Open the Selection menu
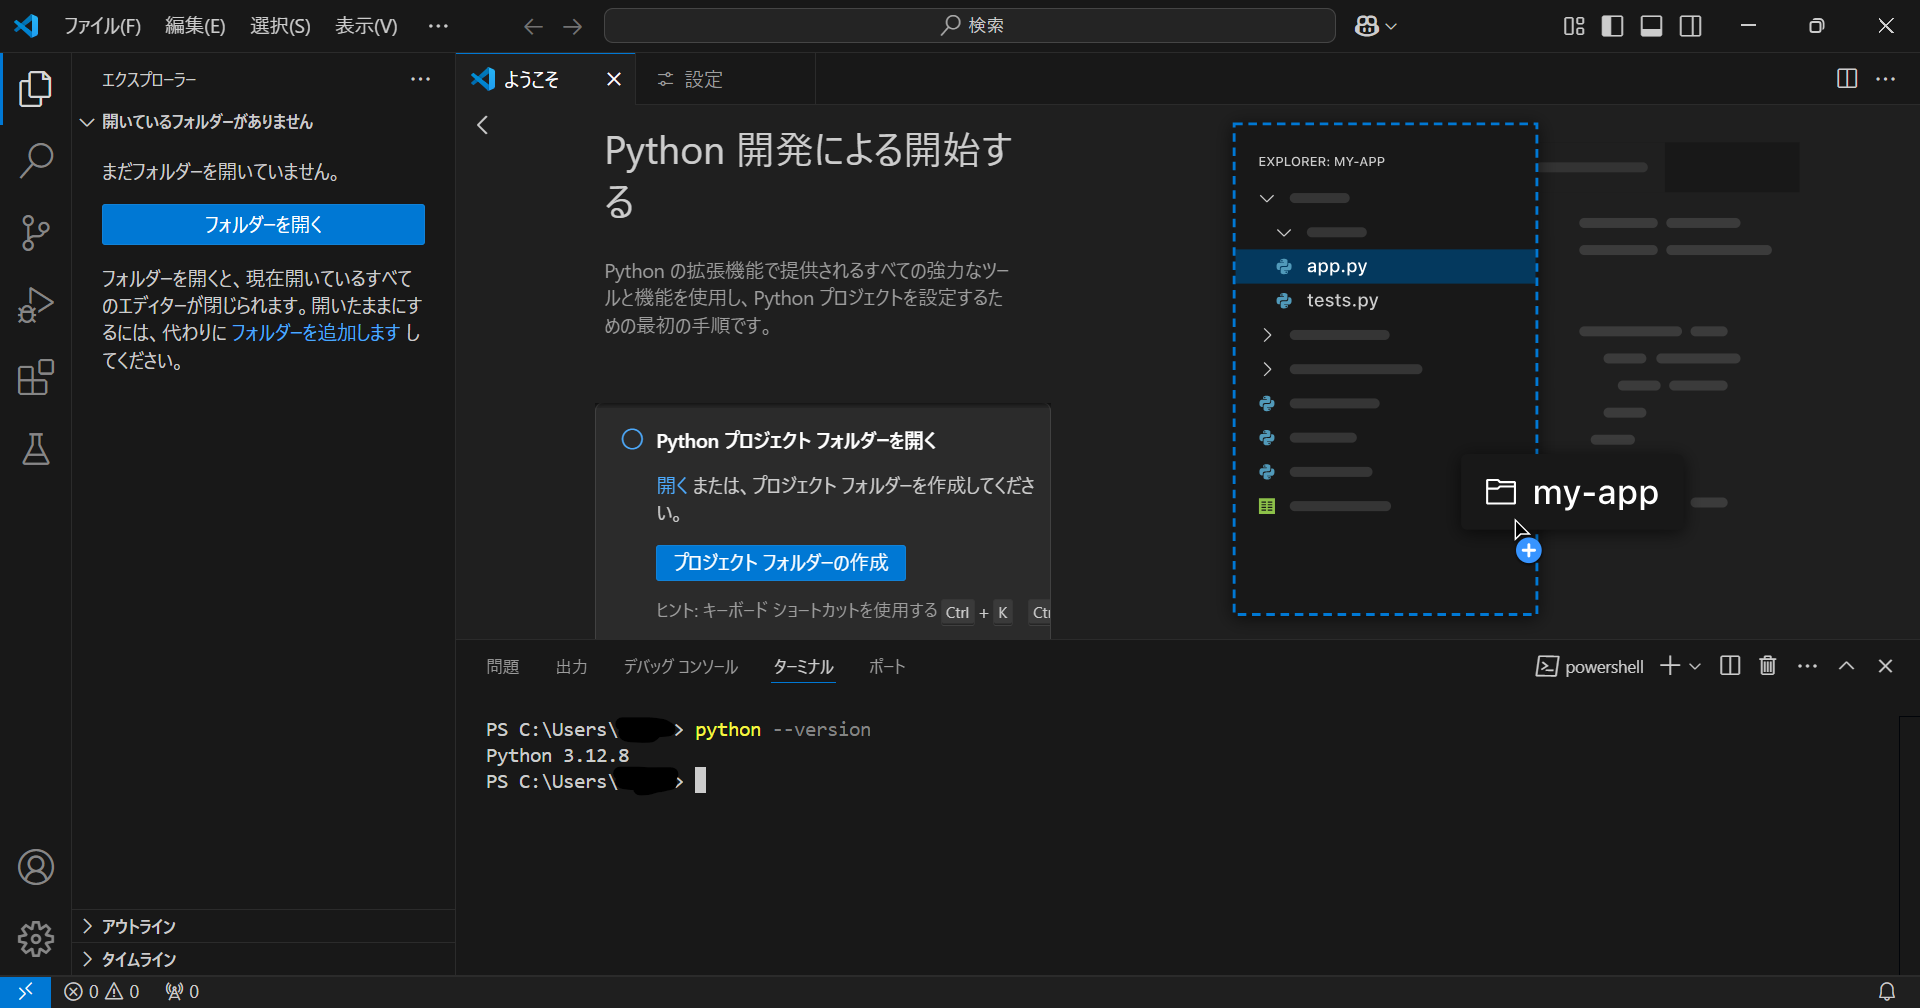The height and width of the screenshot is (1008, 1920). 280,26
